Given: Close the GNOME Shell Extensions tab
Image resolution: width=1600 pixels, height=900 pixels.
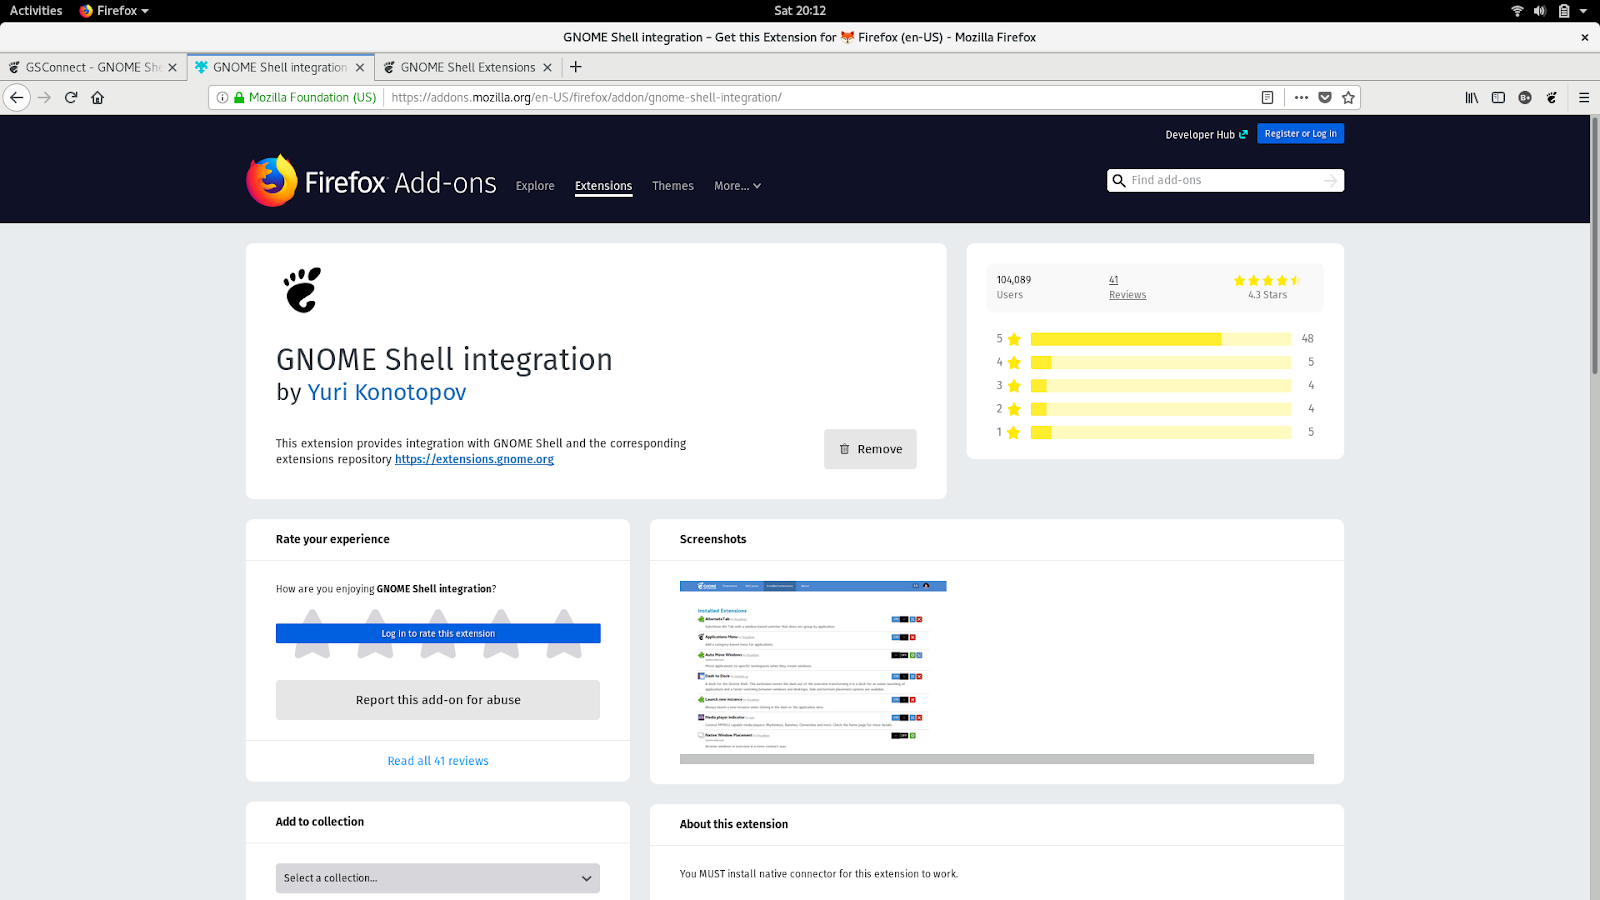Looking at the screenshot, I should point(547,67).
